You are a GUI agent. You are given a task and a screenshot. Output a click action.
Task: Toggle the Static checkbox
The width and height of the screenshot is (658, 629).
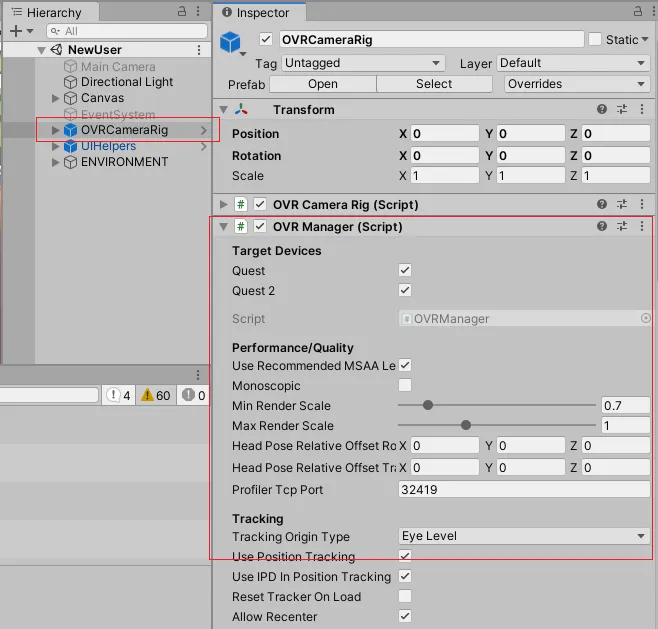click(x=595, y=39)
